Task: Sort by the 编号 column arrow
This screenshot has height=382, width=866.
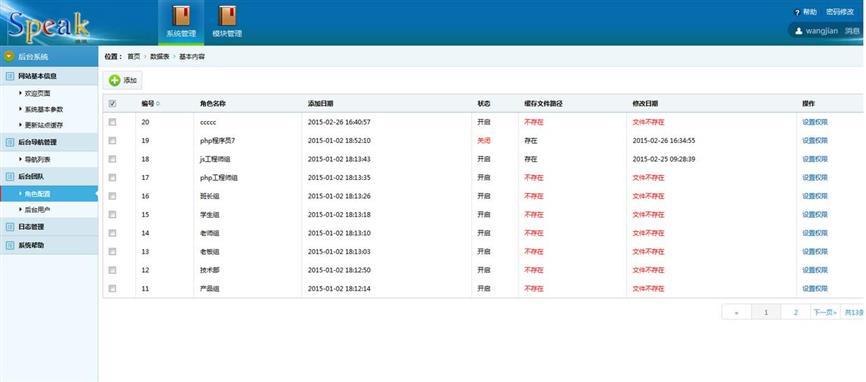Action: click(x=159, y=104)
